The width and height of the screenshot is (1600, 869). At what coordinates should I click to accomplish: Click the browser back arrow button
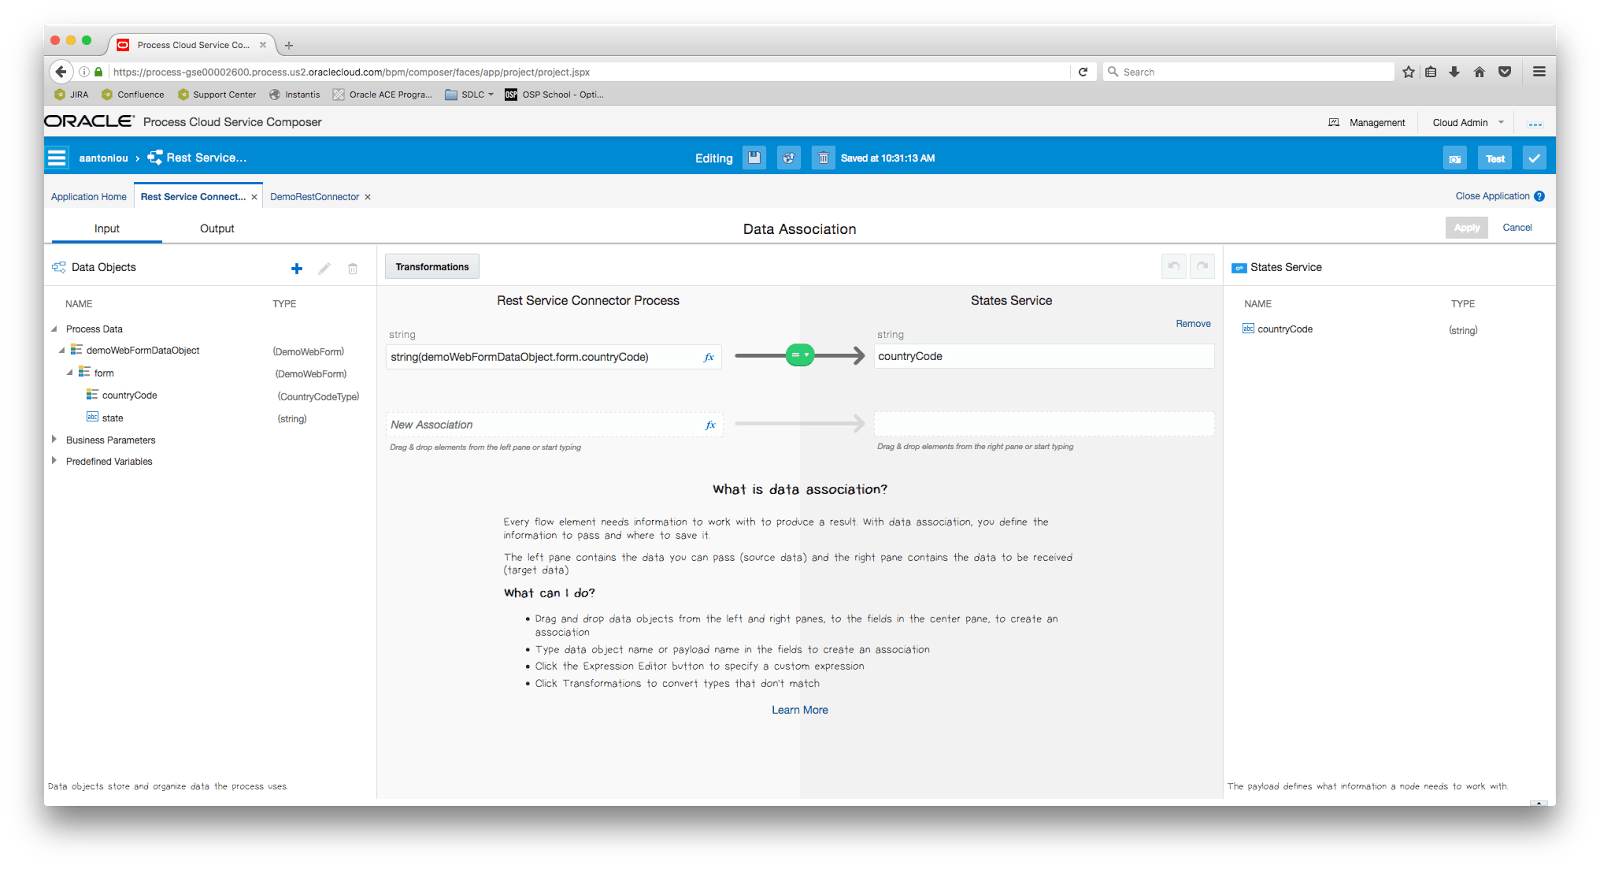(x=61, y=72)
